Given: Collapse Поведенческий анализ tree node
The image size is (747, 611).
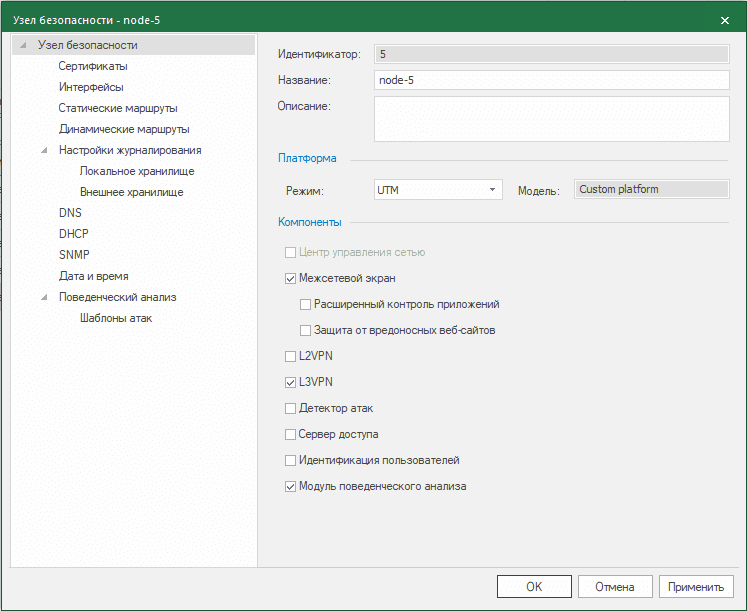Looking at the screenshot, I should [44, 297].
